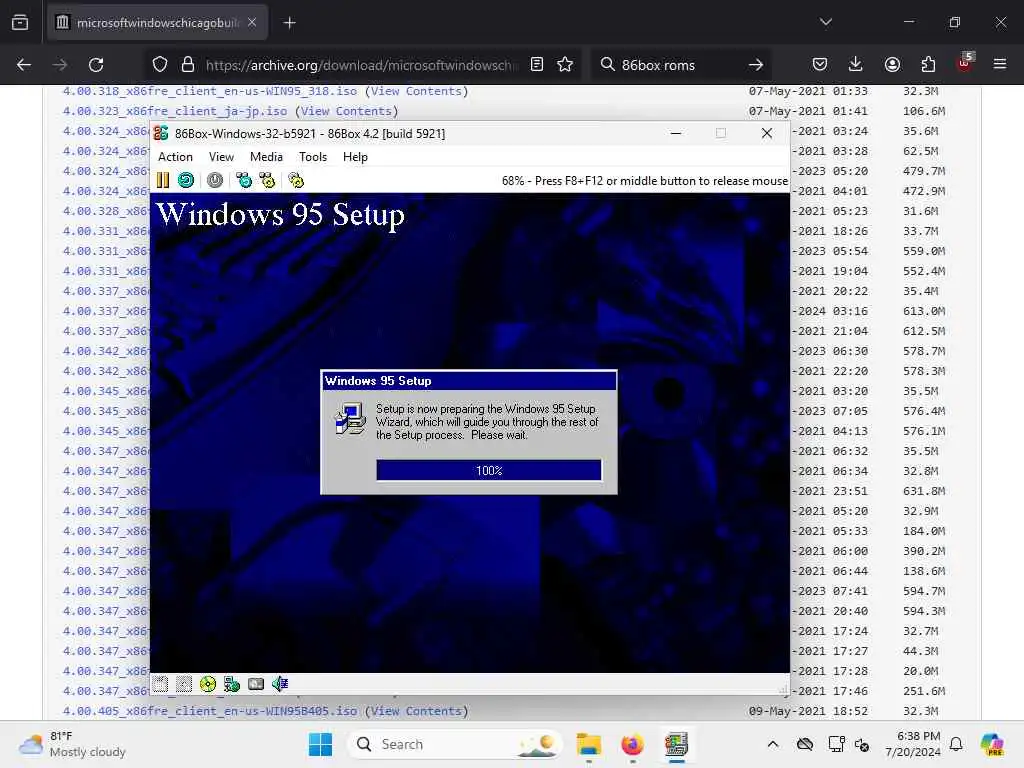The image size is (1024, 768).
Task: View Contents of the WIN95_318.iso file
Action: click(417, 91)
